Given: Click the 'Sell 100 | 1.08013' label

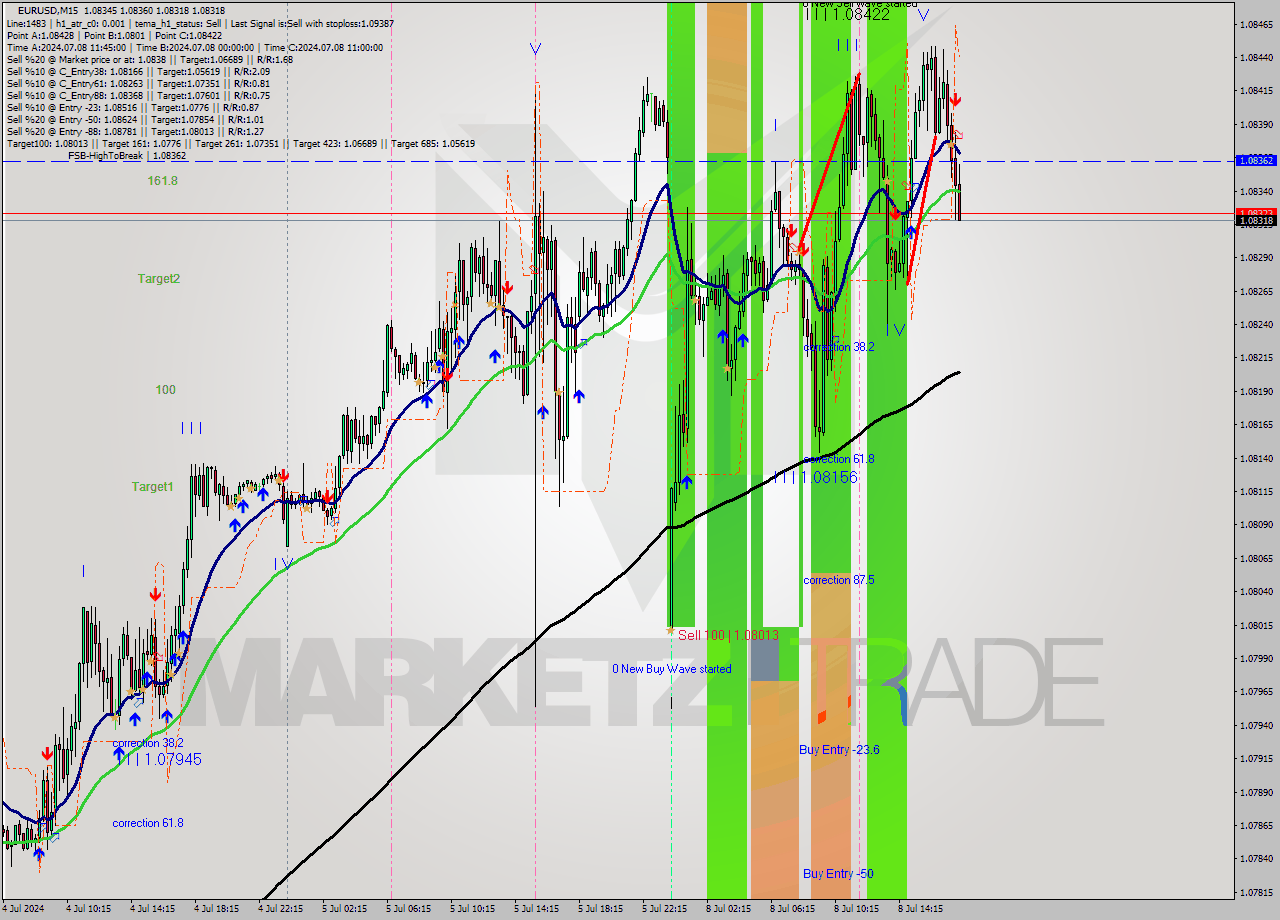Looking at the screenshot, I should 728,635.
